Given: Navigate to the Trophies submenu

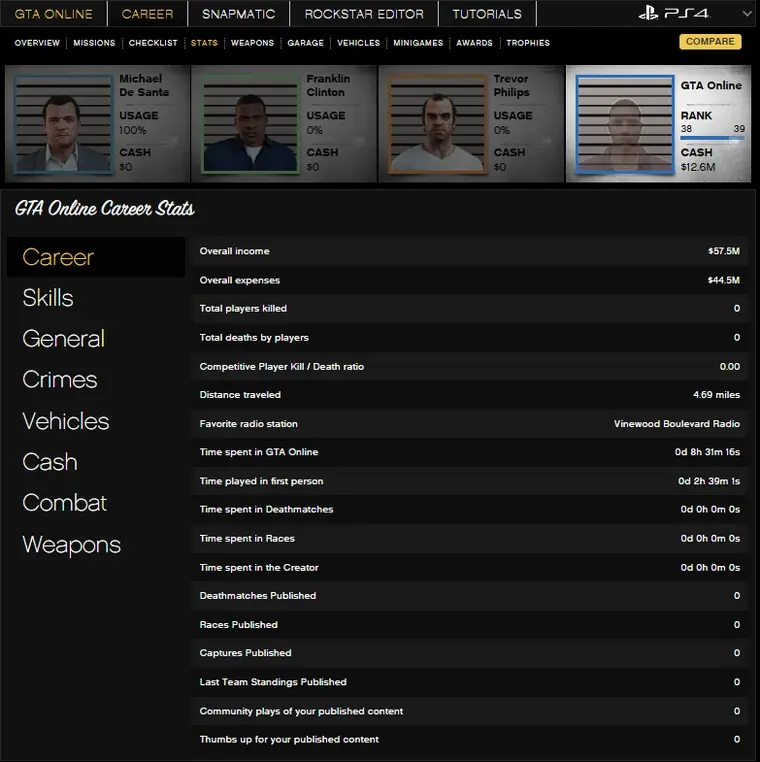Looking at the screenshot, I should [528, 43].
